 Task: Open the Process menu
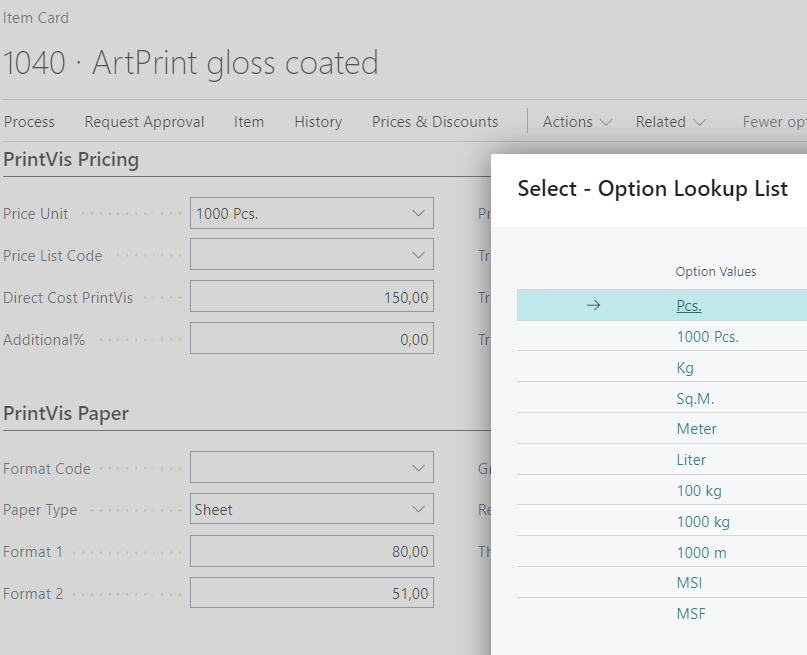point(29,122)
